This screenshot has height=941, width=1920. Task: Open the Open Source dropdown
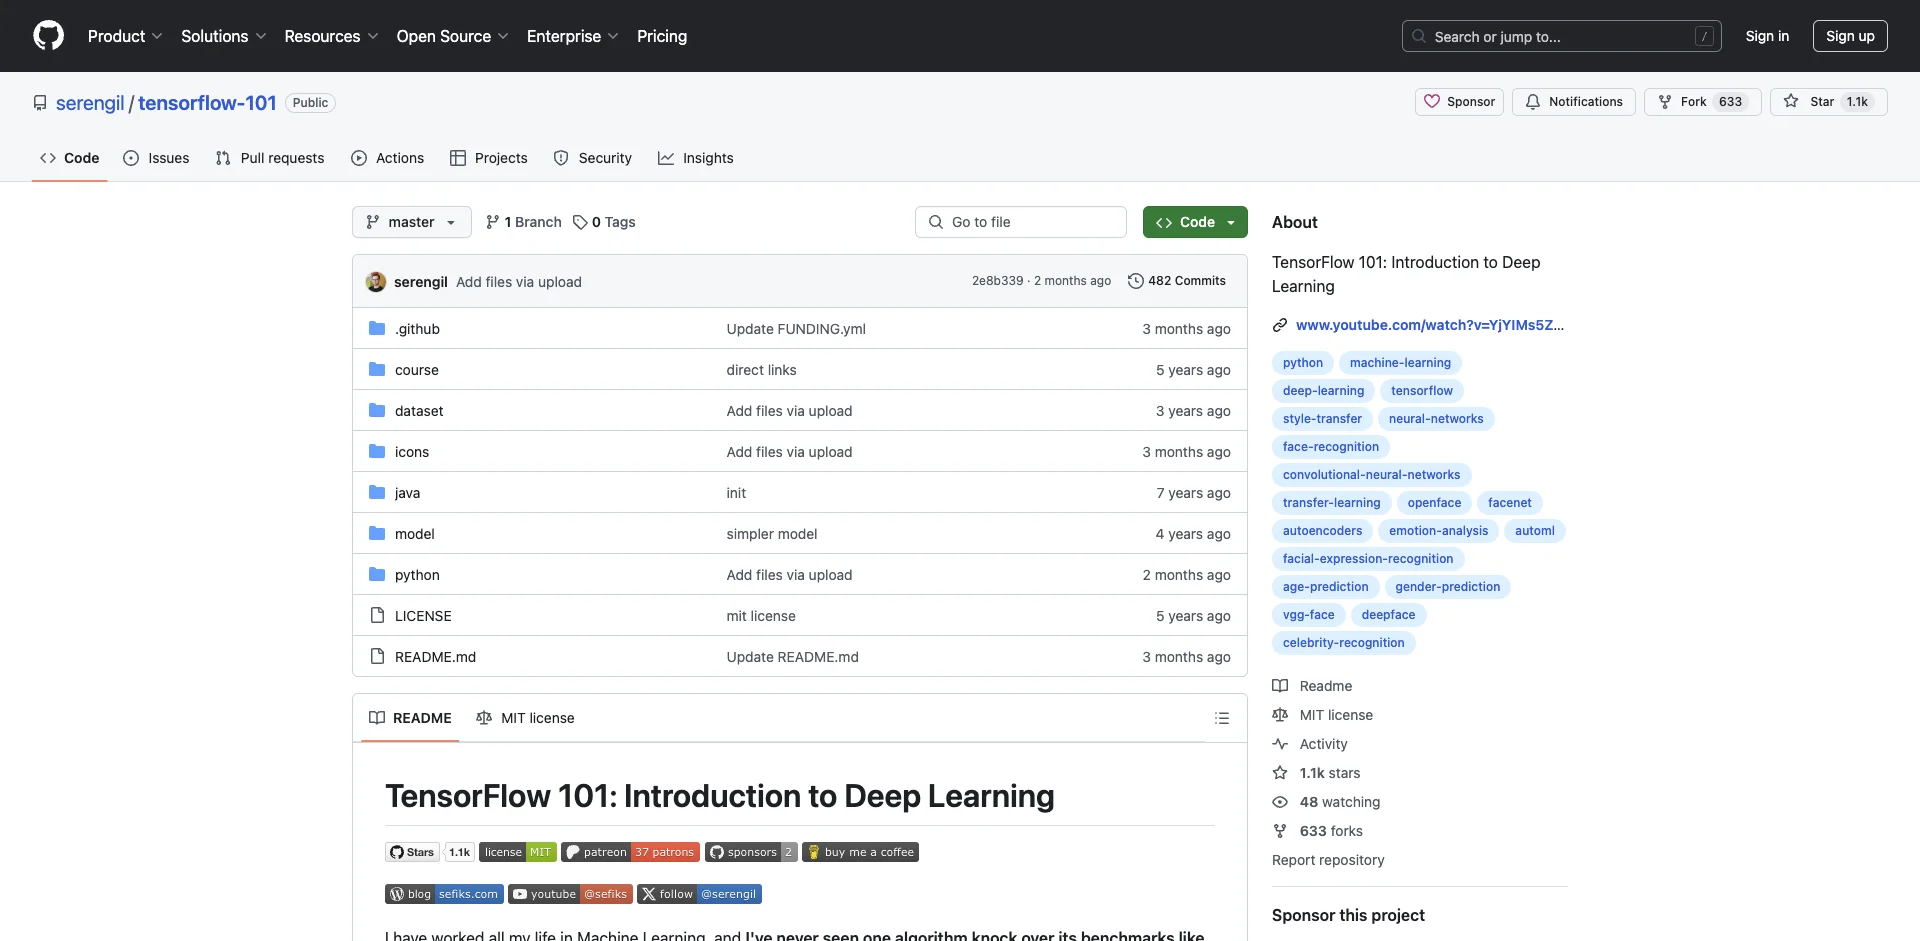[x=453, y=36]
